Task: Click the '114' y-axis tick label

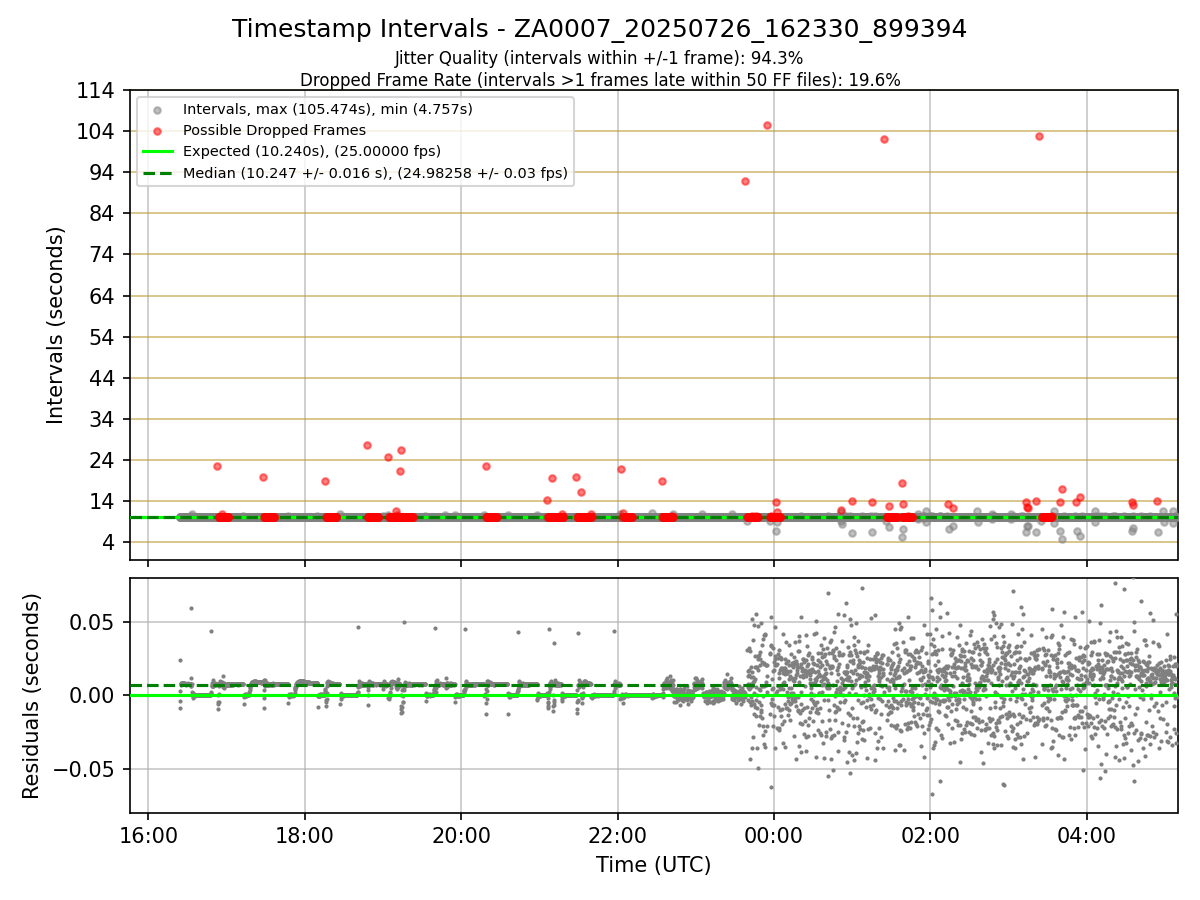Action: [98, 91]
